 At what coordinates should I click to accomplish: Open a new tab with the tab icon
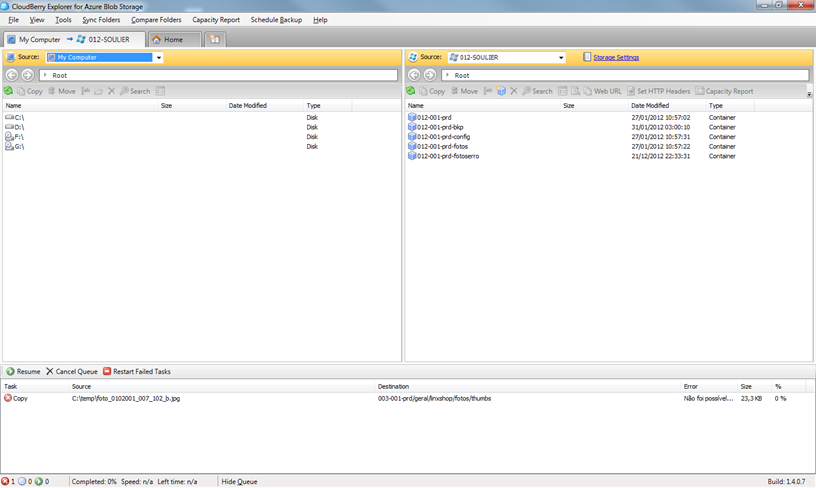coord(215,40)
